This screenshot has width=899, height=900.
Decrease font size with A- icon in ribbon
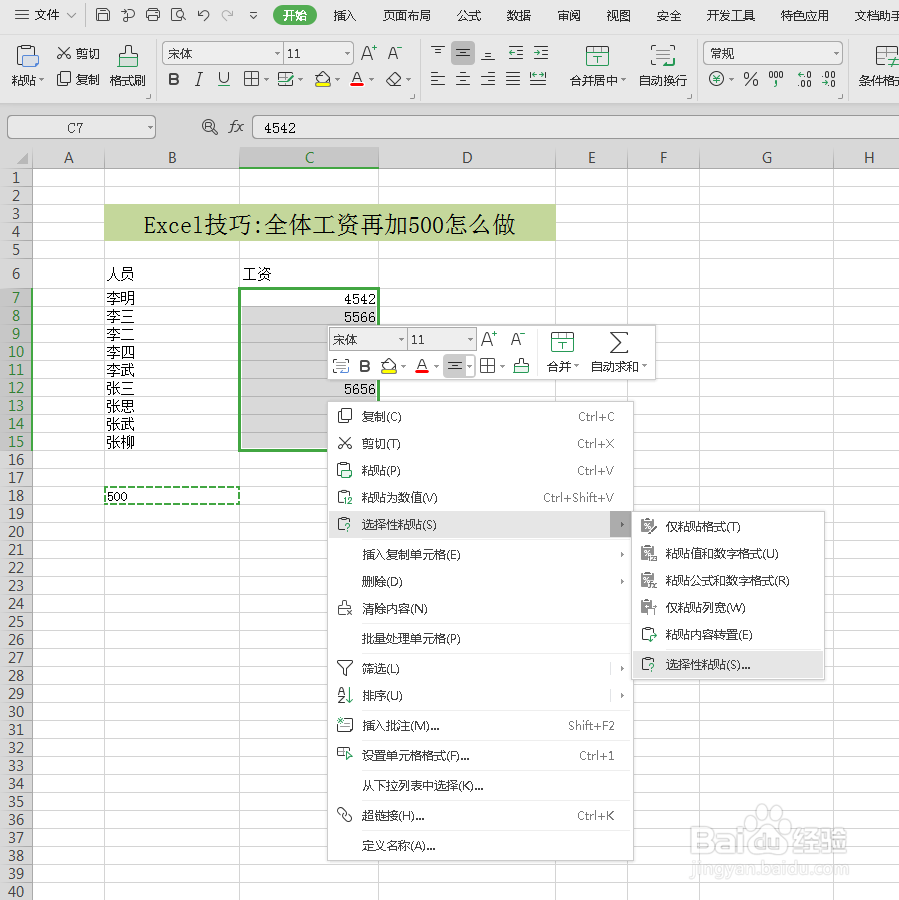394,53
